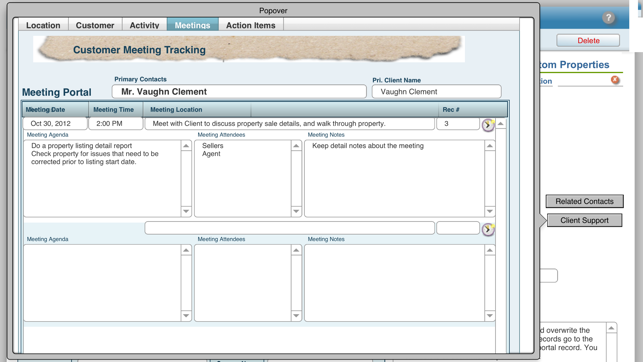Click arrow icon on empty meeting row

click(488, 229)
